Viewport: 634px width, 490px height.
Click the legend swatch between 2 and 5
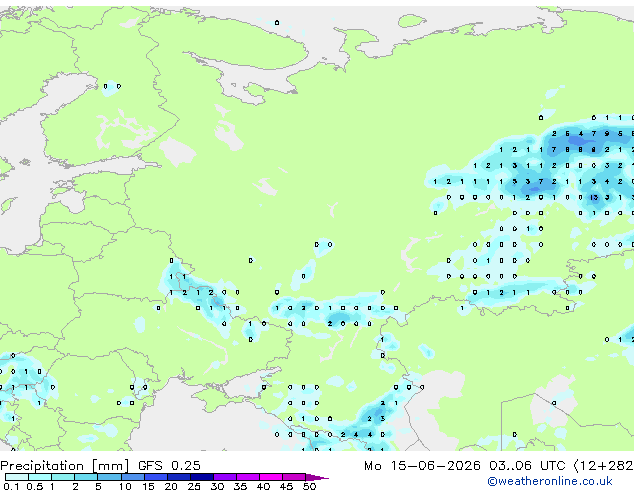click(x=86, y=477)
